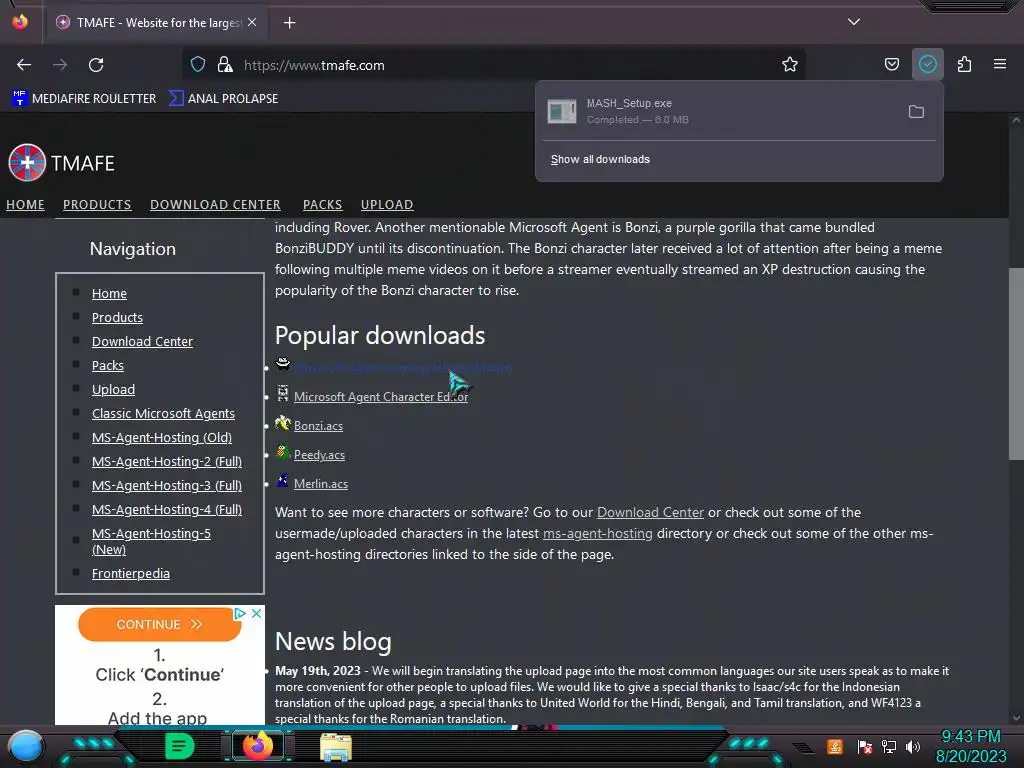Click the scrollbar down arrow
The width and height of the screenshot is (1024, 768).
click(1016, 718)
